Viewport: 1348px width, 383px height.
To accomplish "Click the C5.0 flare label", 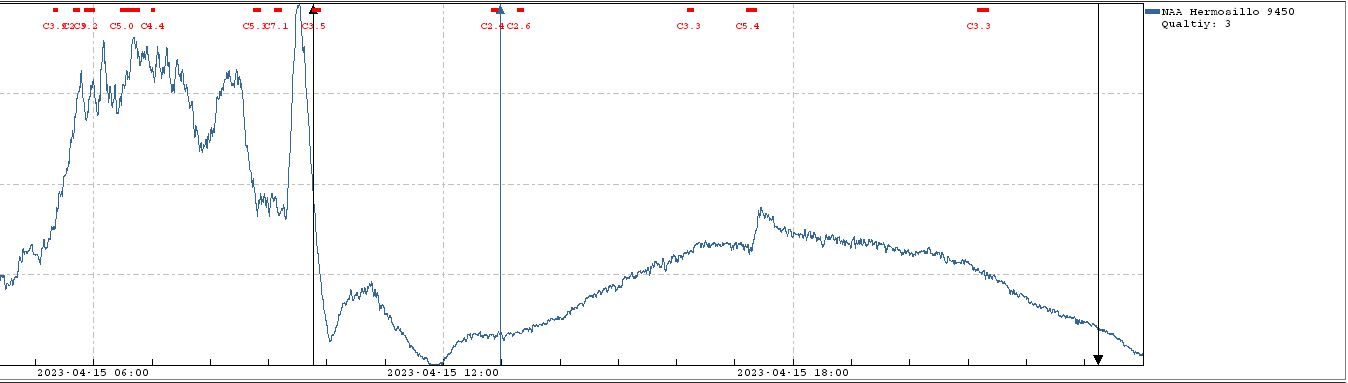I will pos(121,26).
